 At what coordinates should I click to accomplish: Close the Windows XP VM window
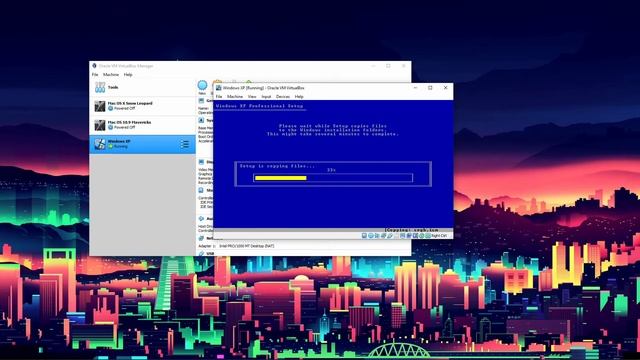(445, 88)
